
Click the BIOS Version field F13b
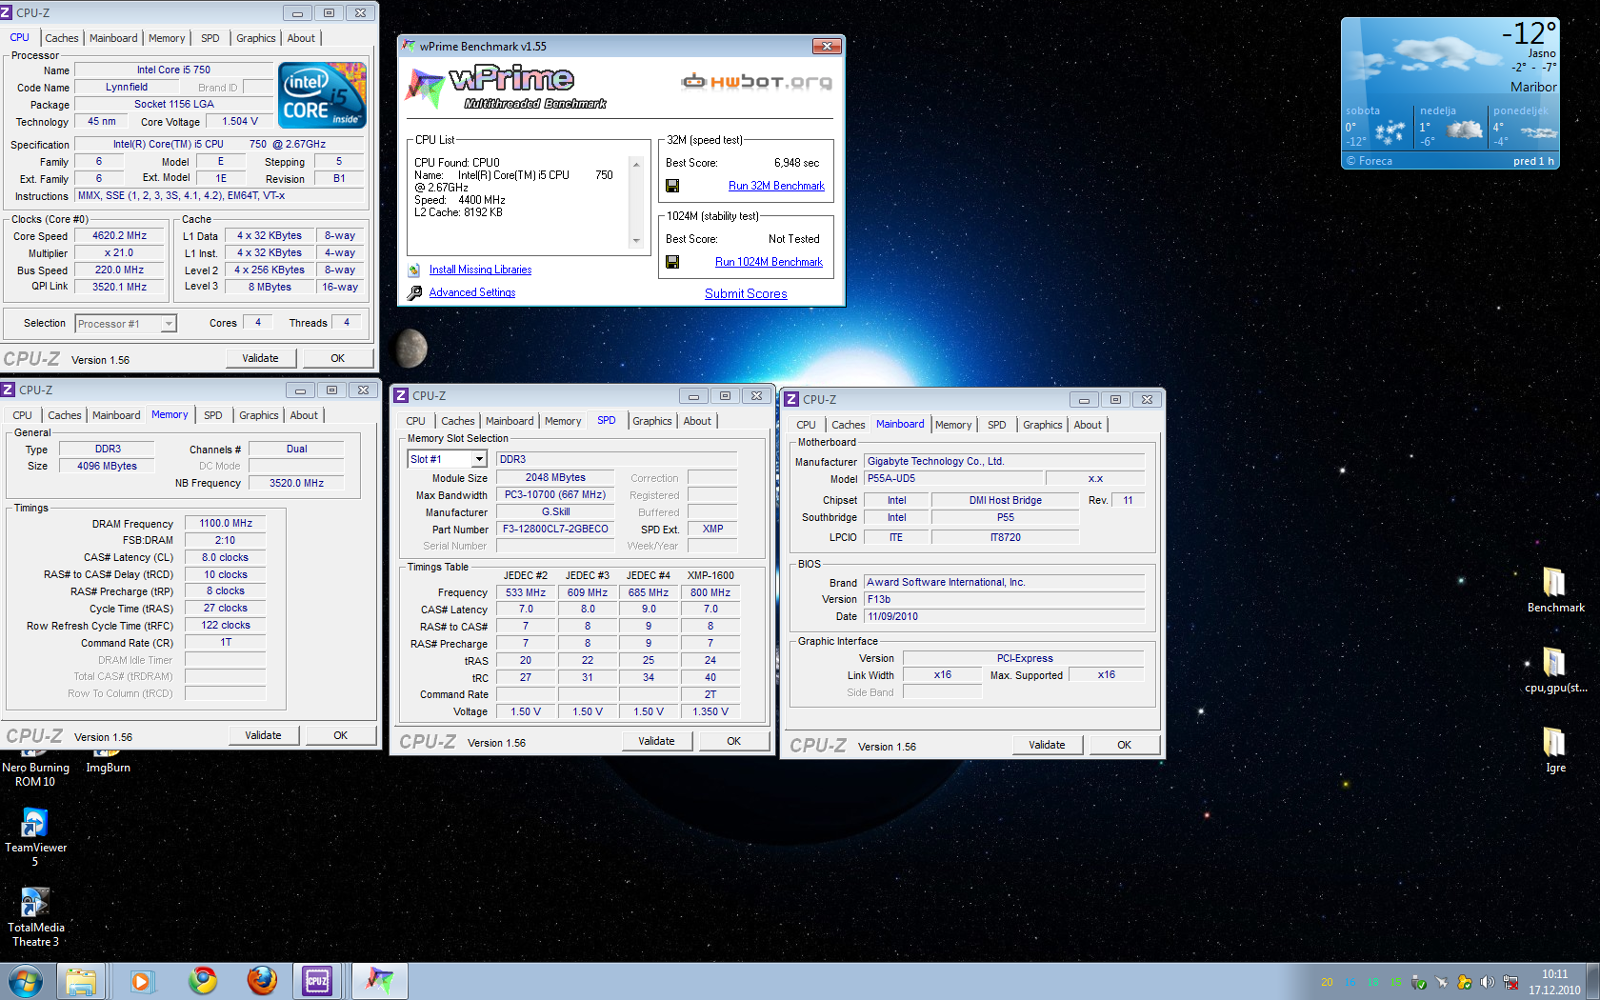(1004, 599)
